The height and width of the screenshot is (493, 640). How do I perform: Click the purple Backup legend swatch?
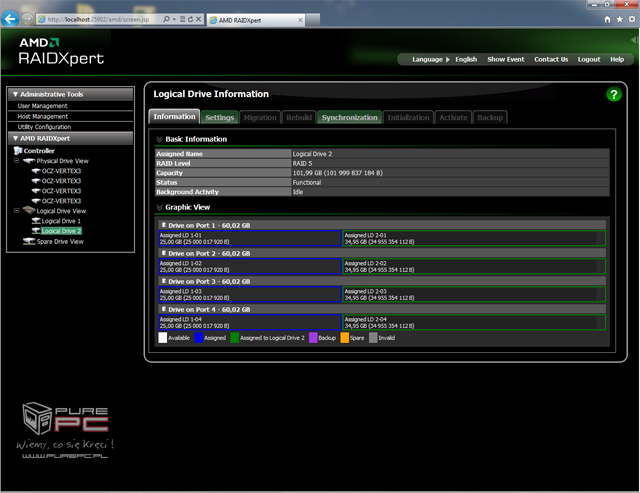point(313,338)
